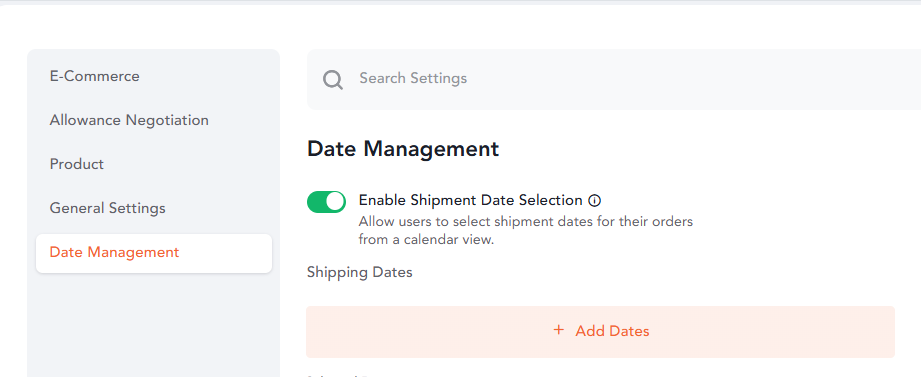This screenshot has width=921, height=377.
Task: Select the active Date Management sidebar item
Action: (154, 253)
